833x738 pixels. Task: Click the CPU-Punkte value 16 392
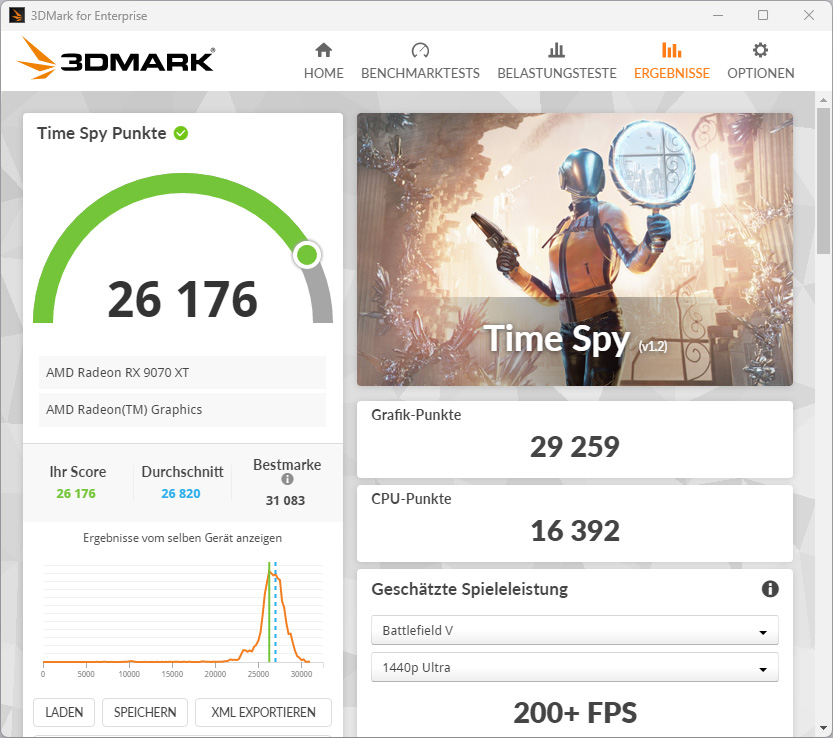tap(575, 531)
